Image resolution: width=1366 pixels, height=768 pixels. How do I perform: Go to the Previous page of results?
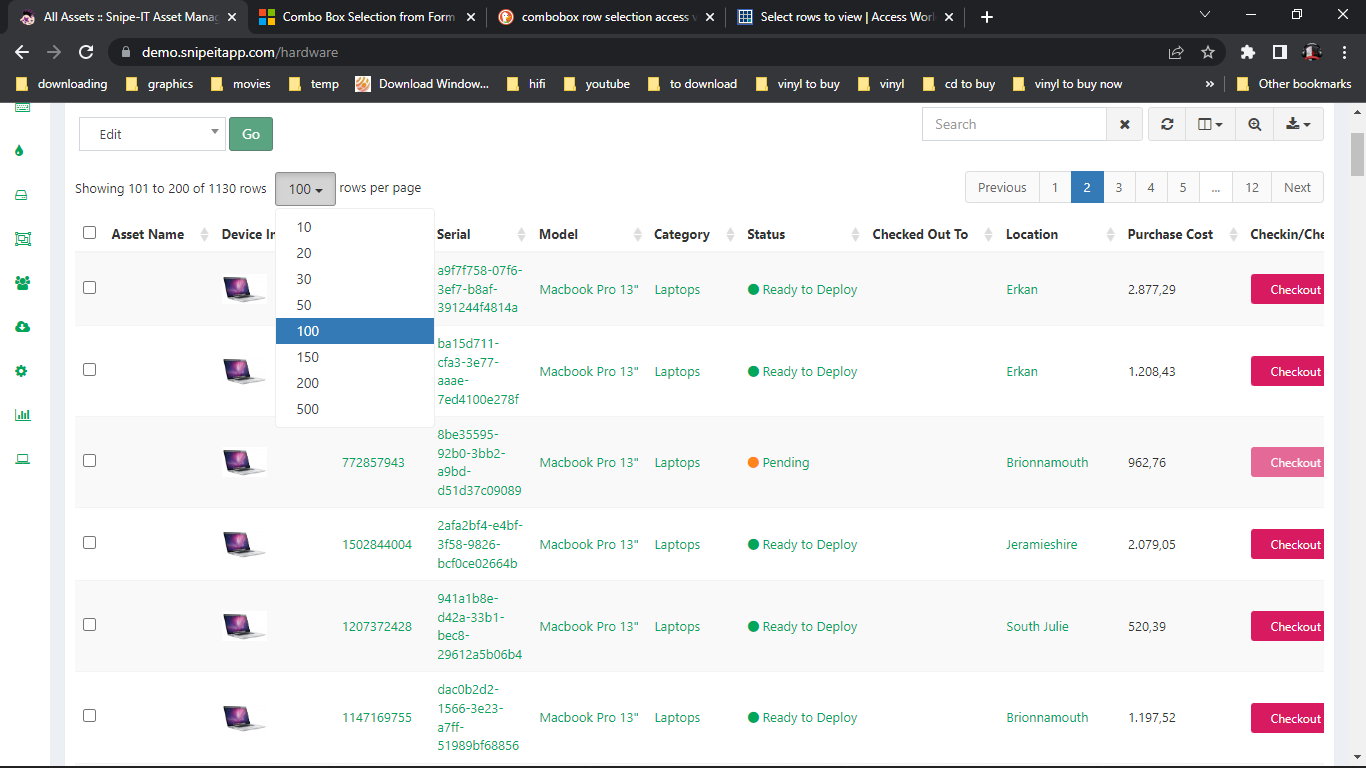coord(1002,187)
